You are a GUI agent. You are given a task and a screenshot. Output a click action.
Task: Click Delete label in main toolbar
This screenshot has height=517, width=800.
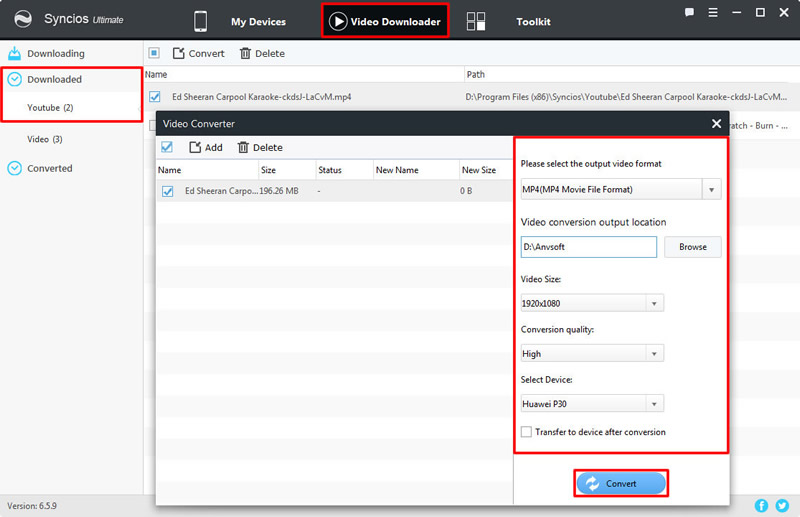[270, 53]
